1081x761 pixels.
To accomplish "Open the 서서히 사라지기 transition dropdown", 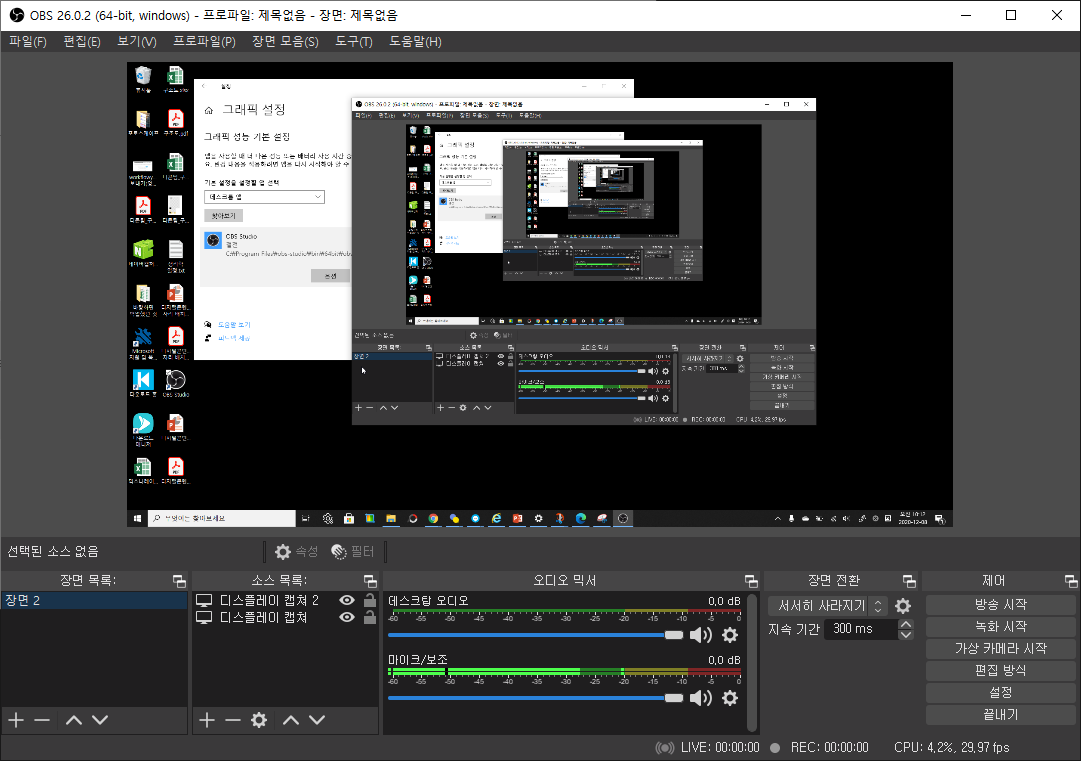I will (828, 606).
